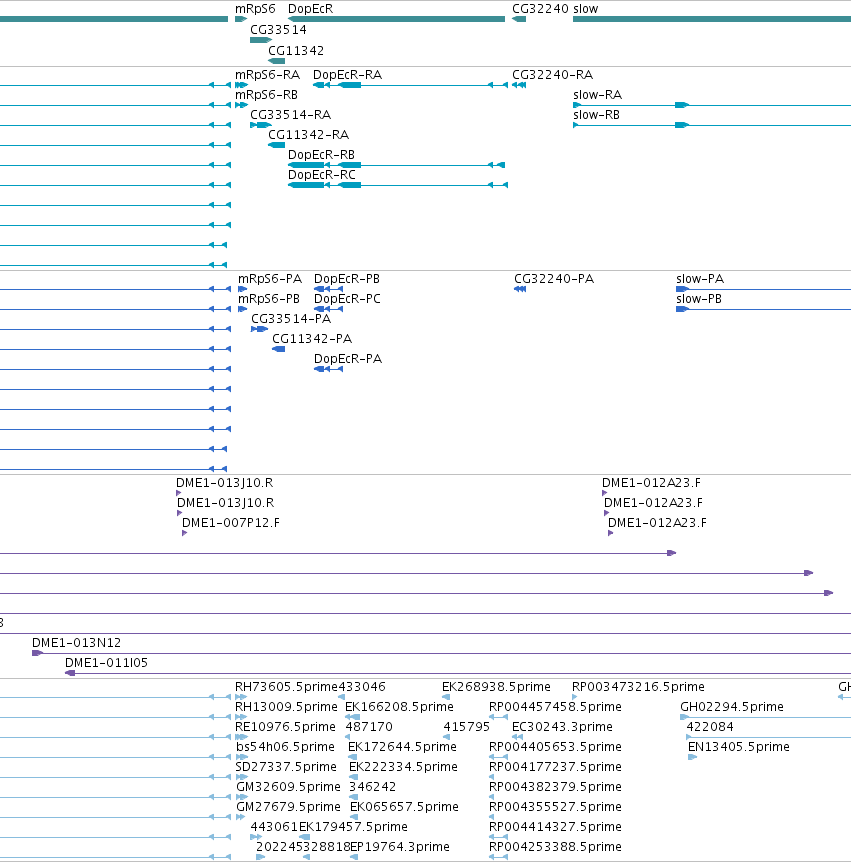The height and width of the screenshot is (862, 851).
Task: Click the mRpS6 gene label
Action: click(x=255, y=9)
